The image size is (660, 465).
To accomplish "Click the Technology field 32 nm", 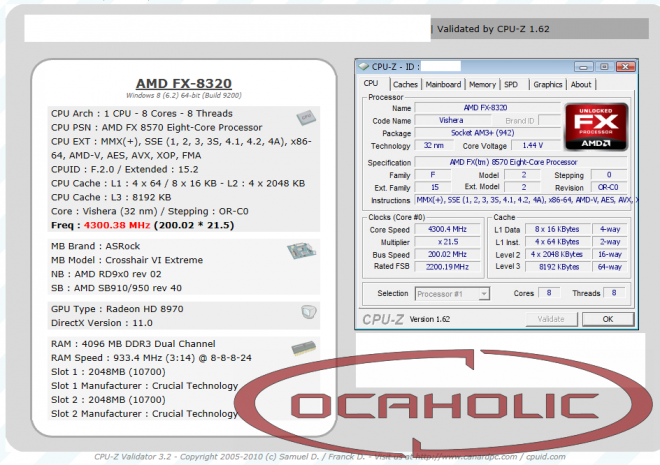I will [x=434, y=146].
